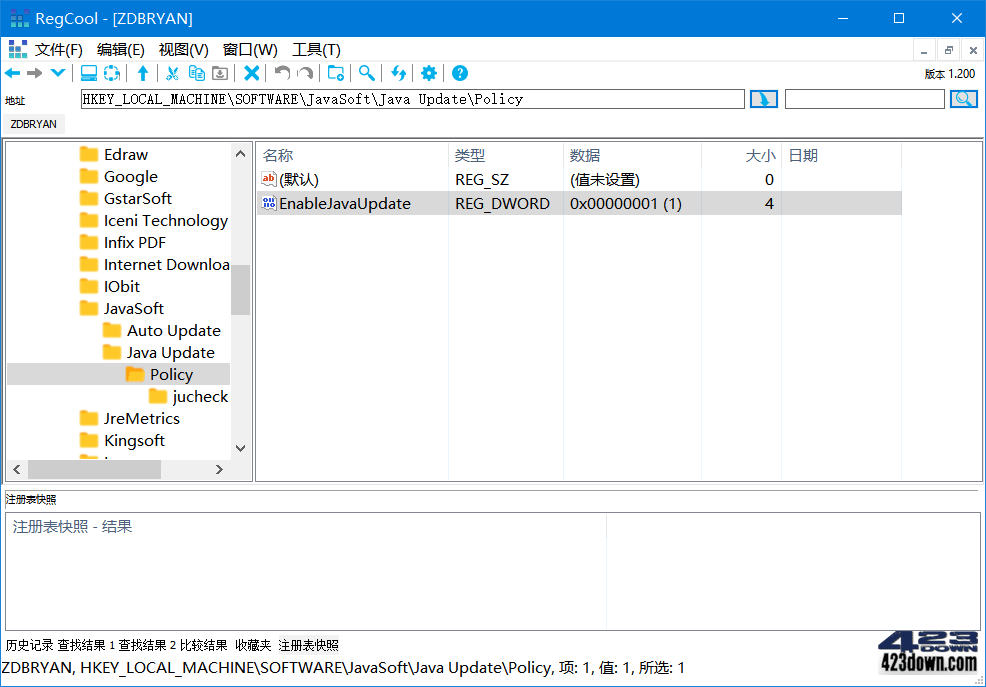Open the 视图 menu
This screenshot has width=986, height=687.
182,49
